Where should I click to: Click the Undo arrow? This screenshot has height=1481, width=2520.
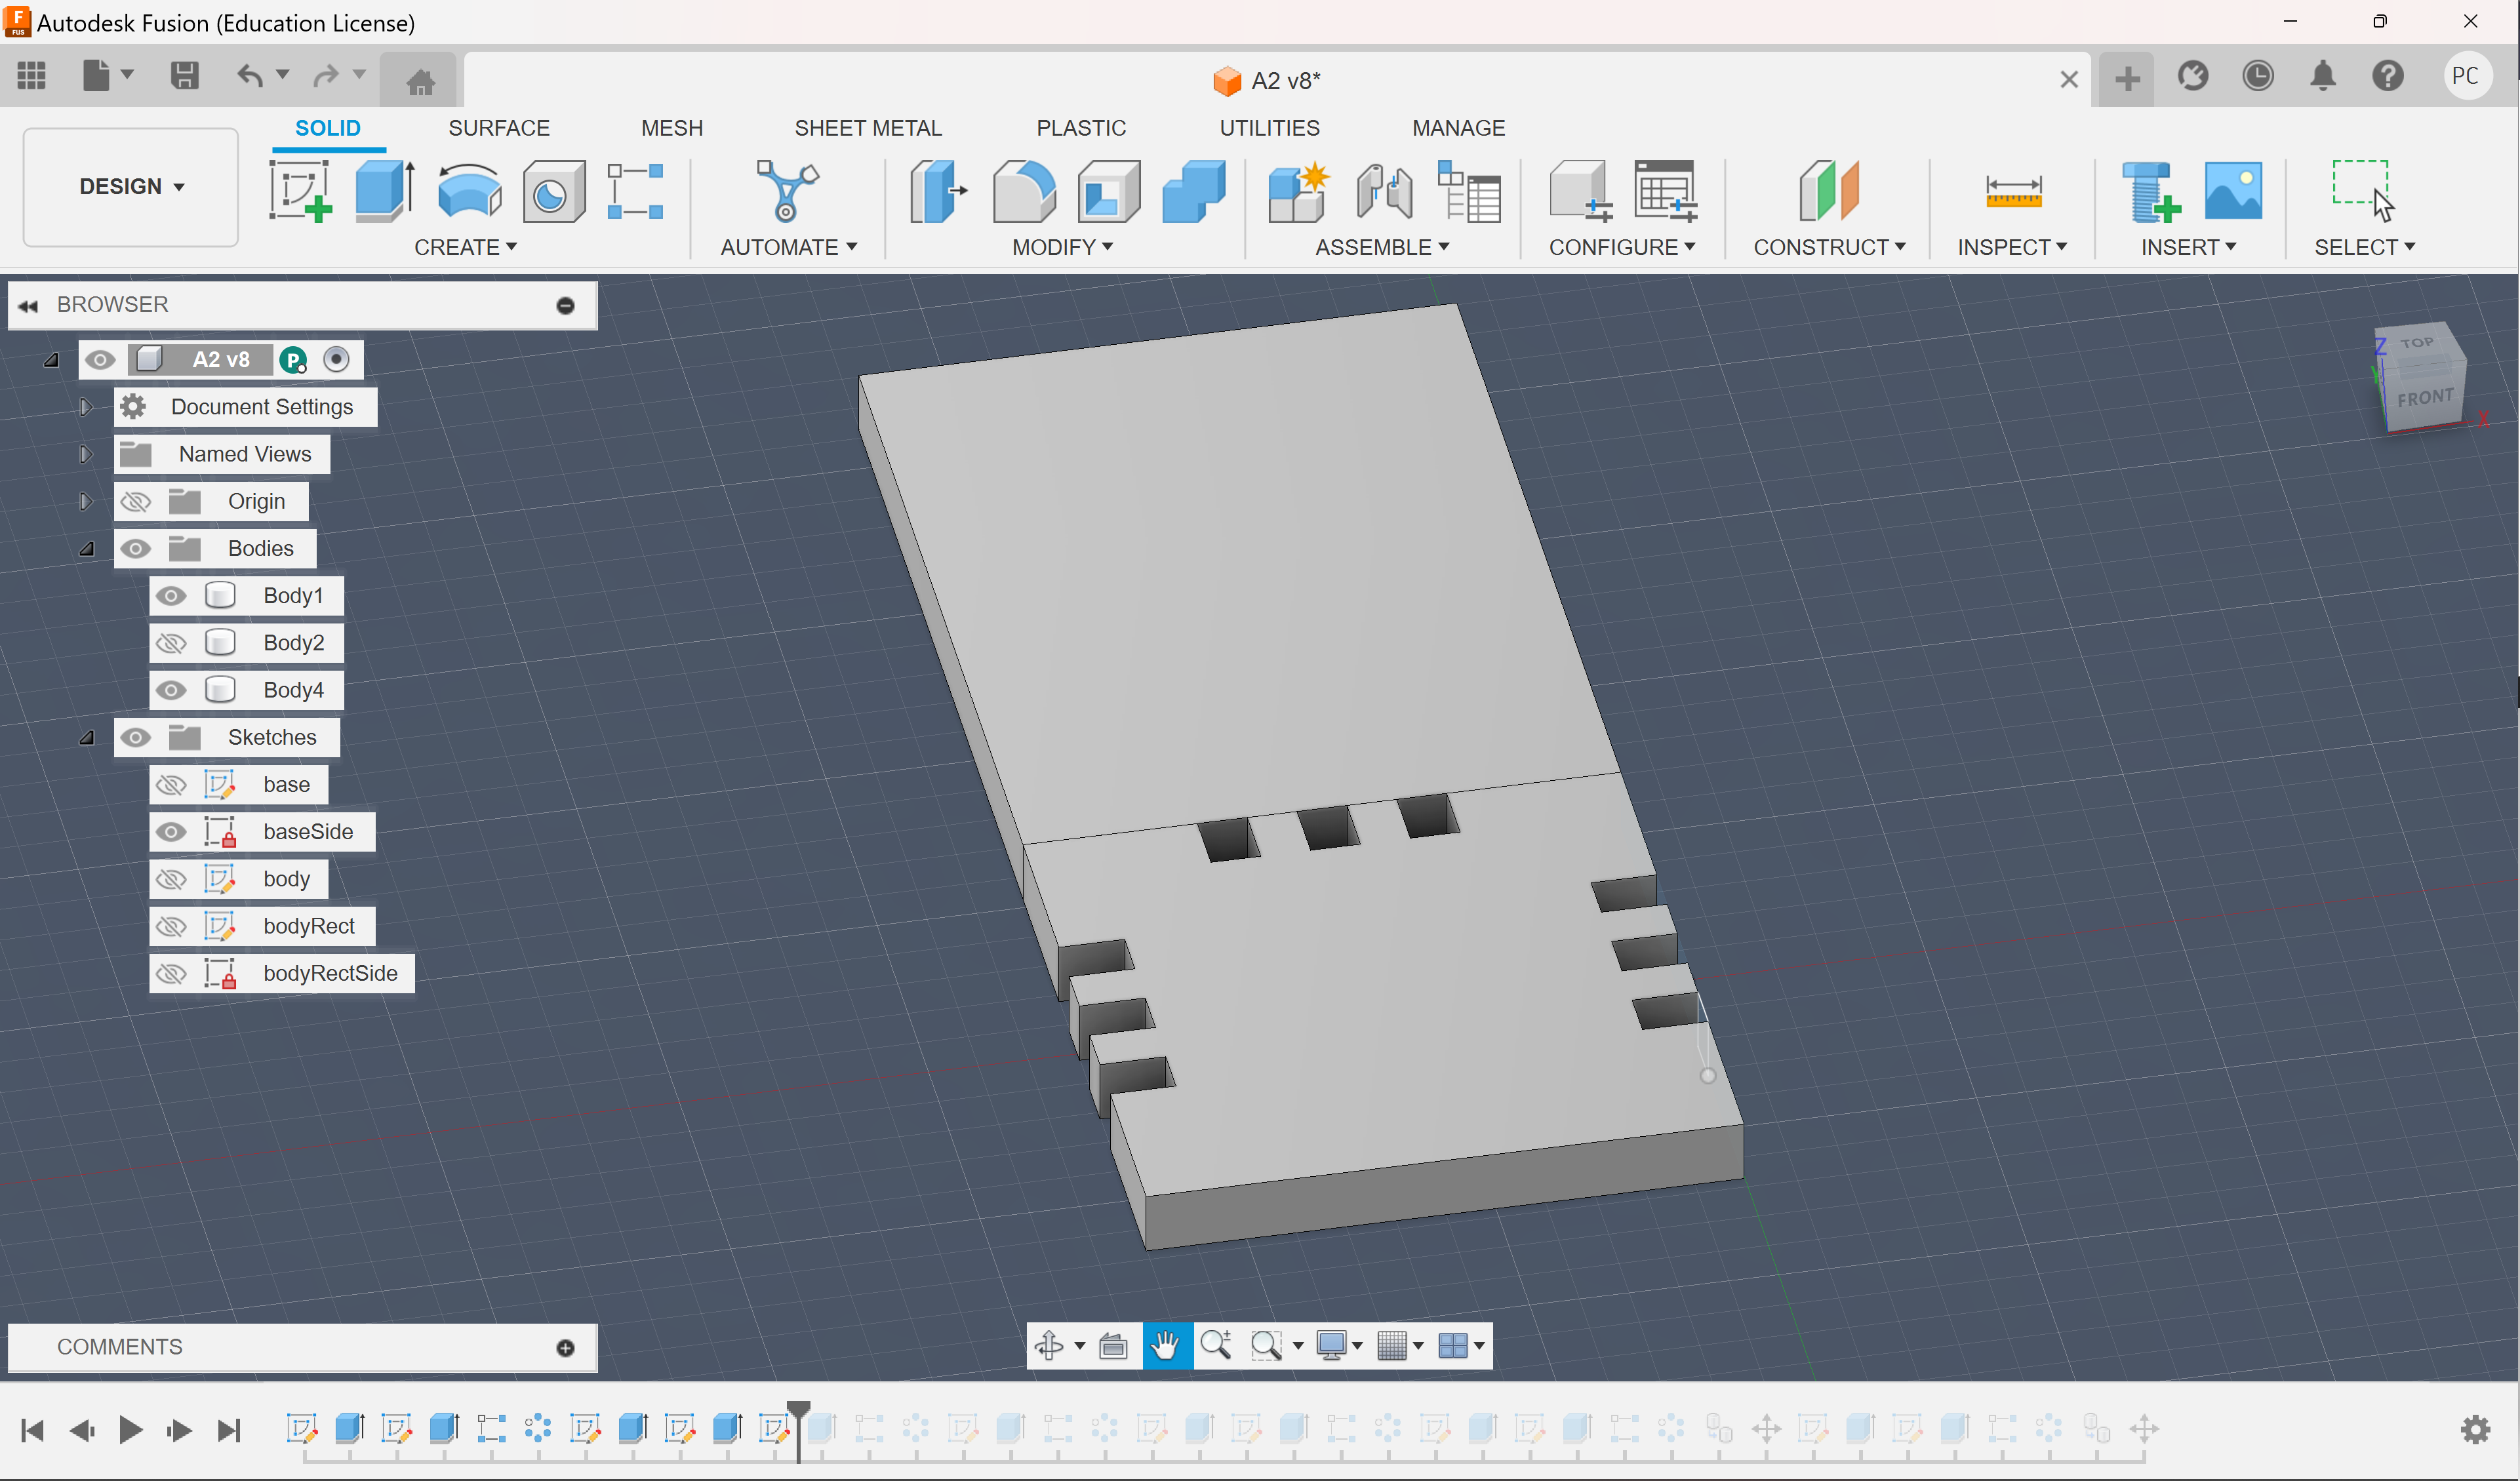click(x=250, y=76)
